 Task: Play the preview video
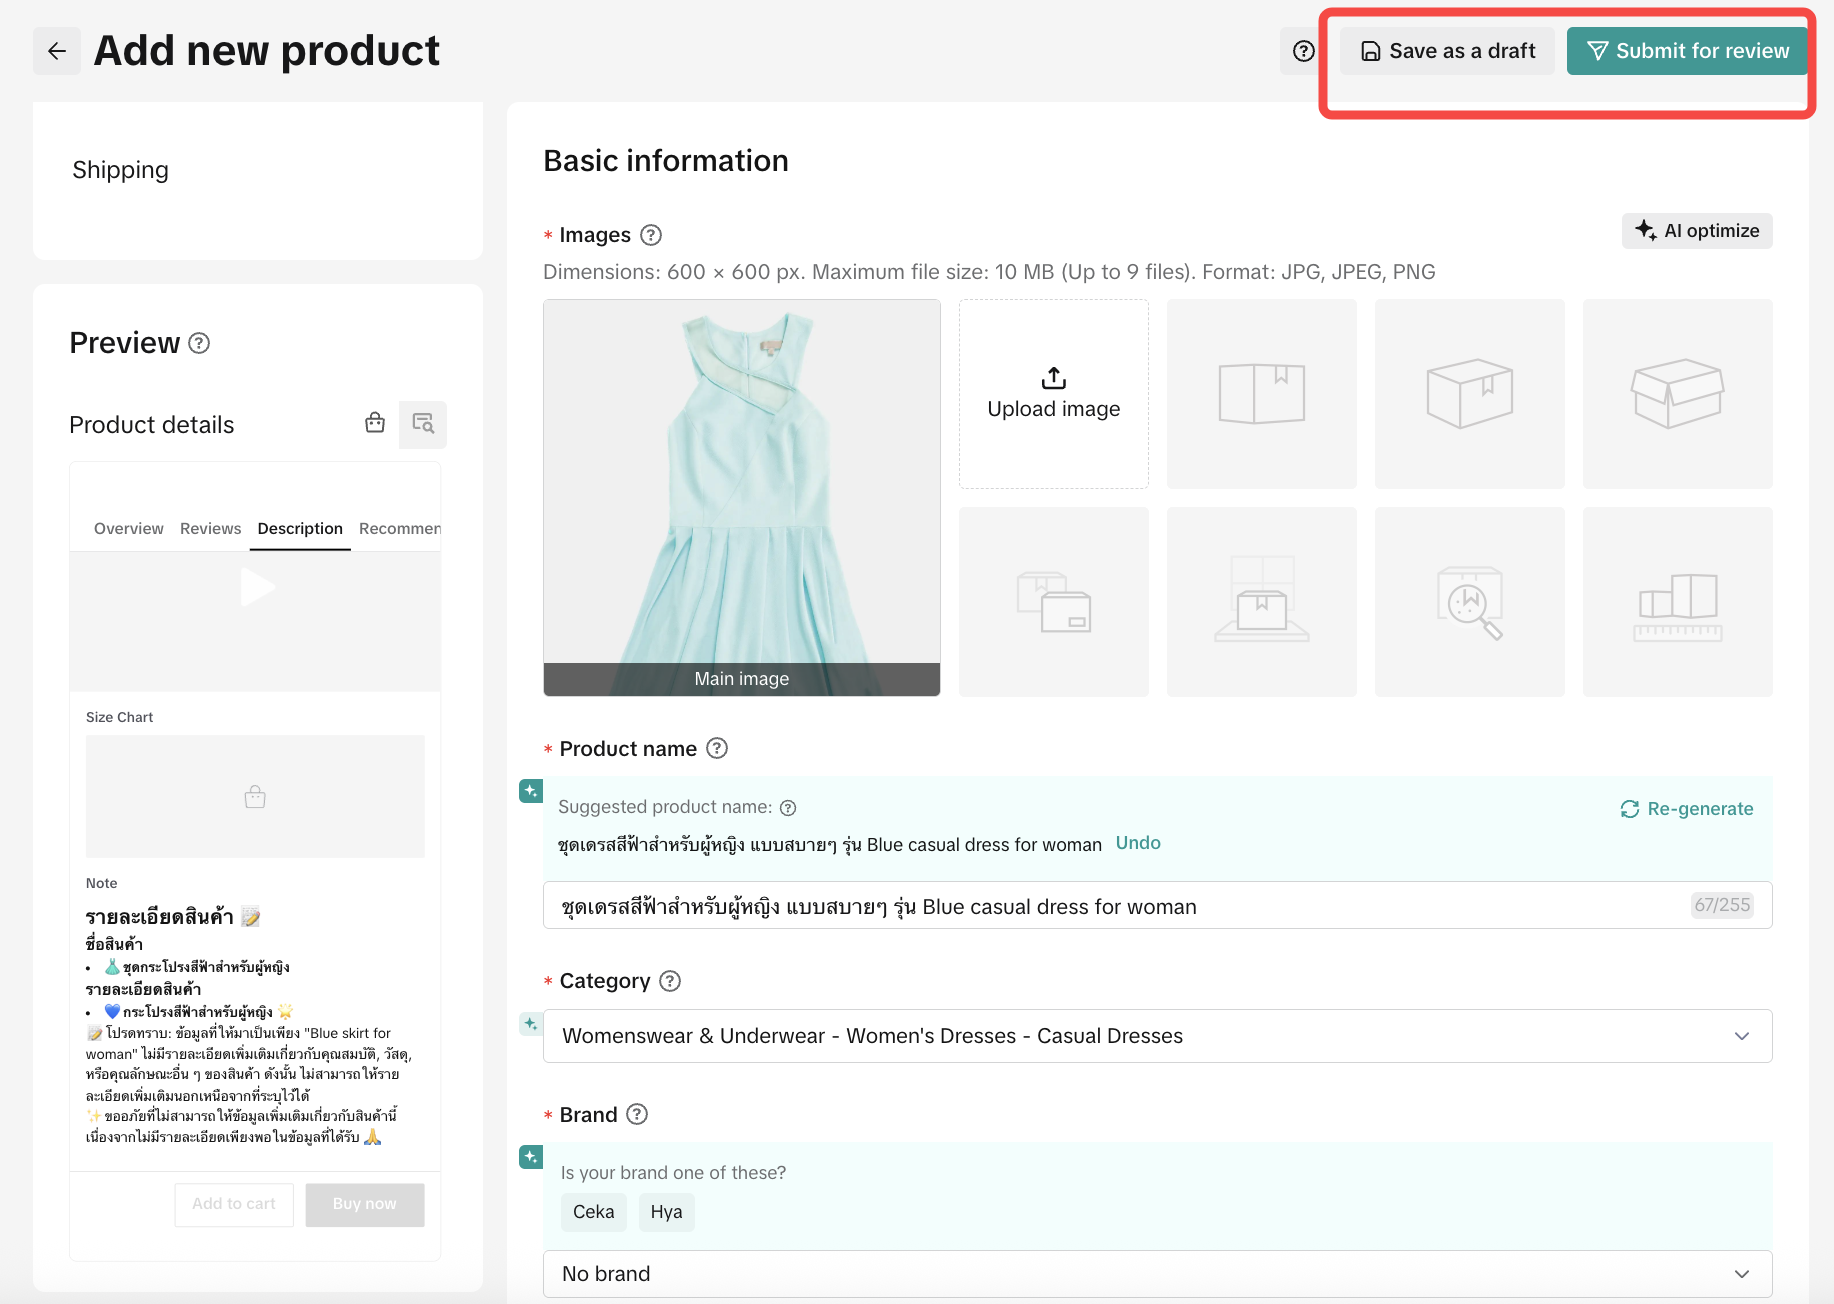257,587
